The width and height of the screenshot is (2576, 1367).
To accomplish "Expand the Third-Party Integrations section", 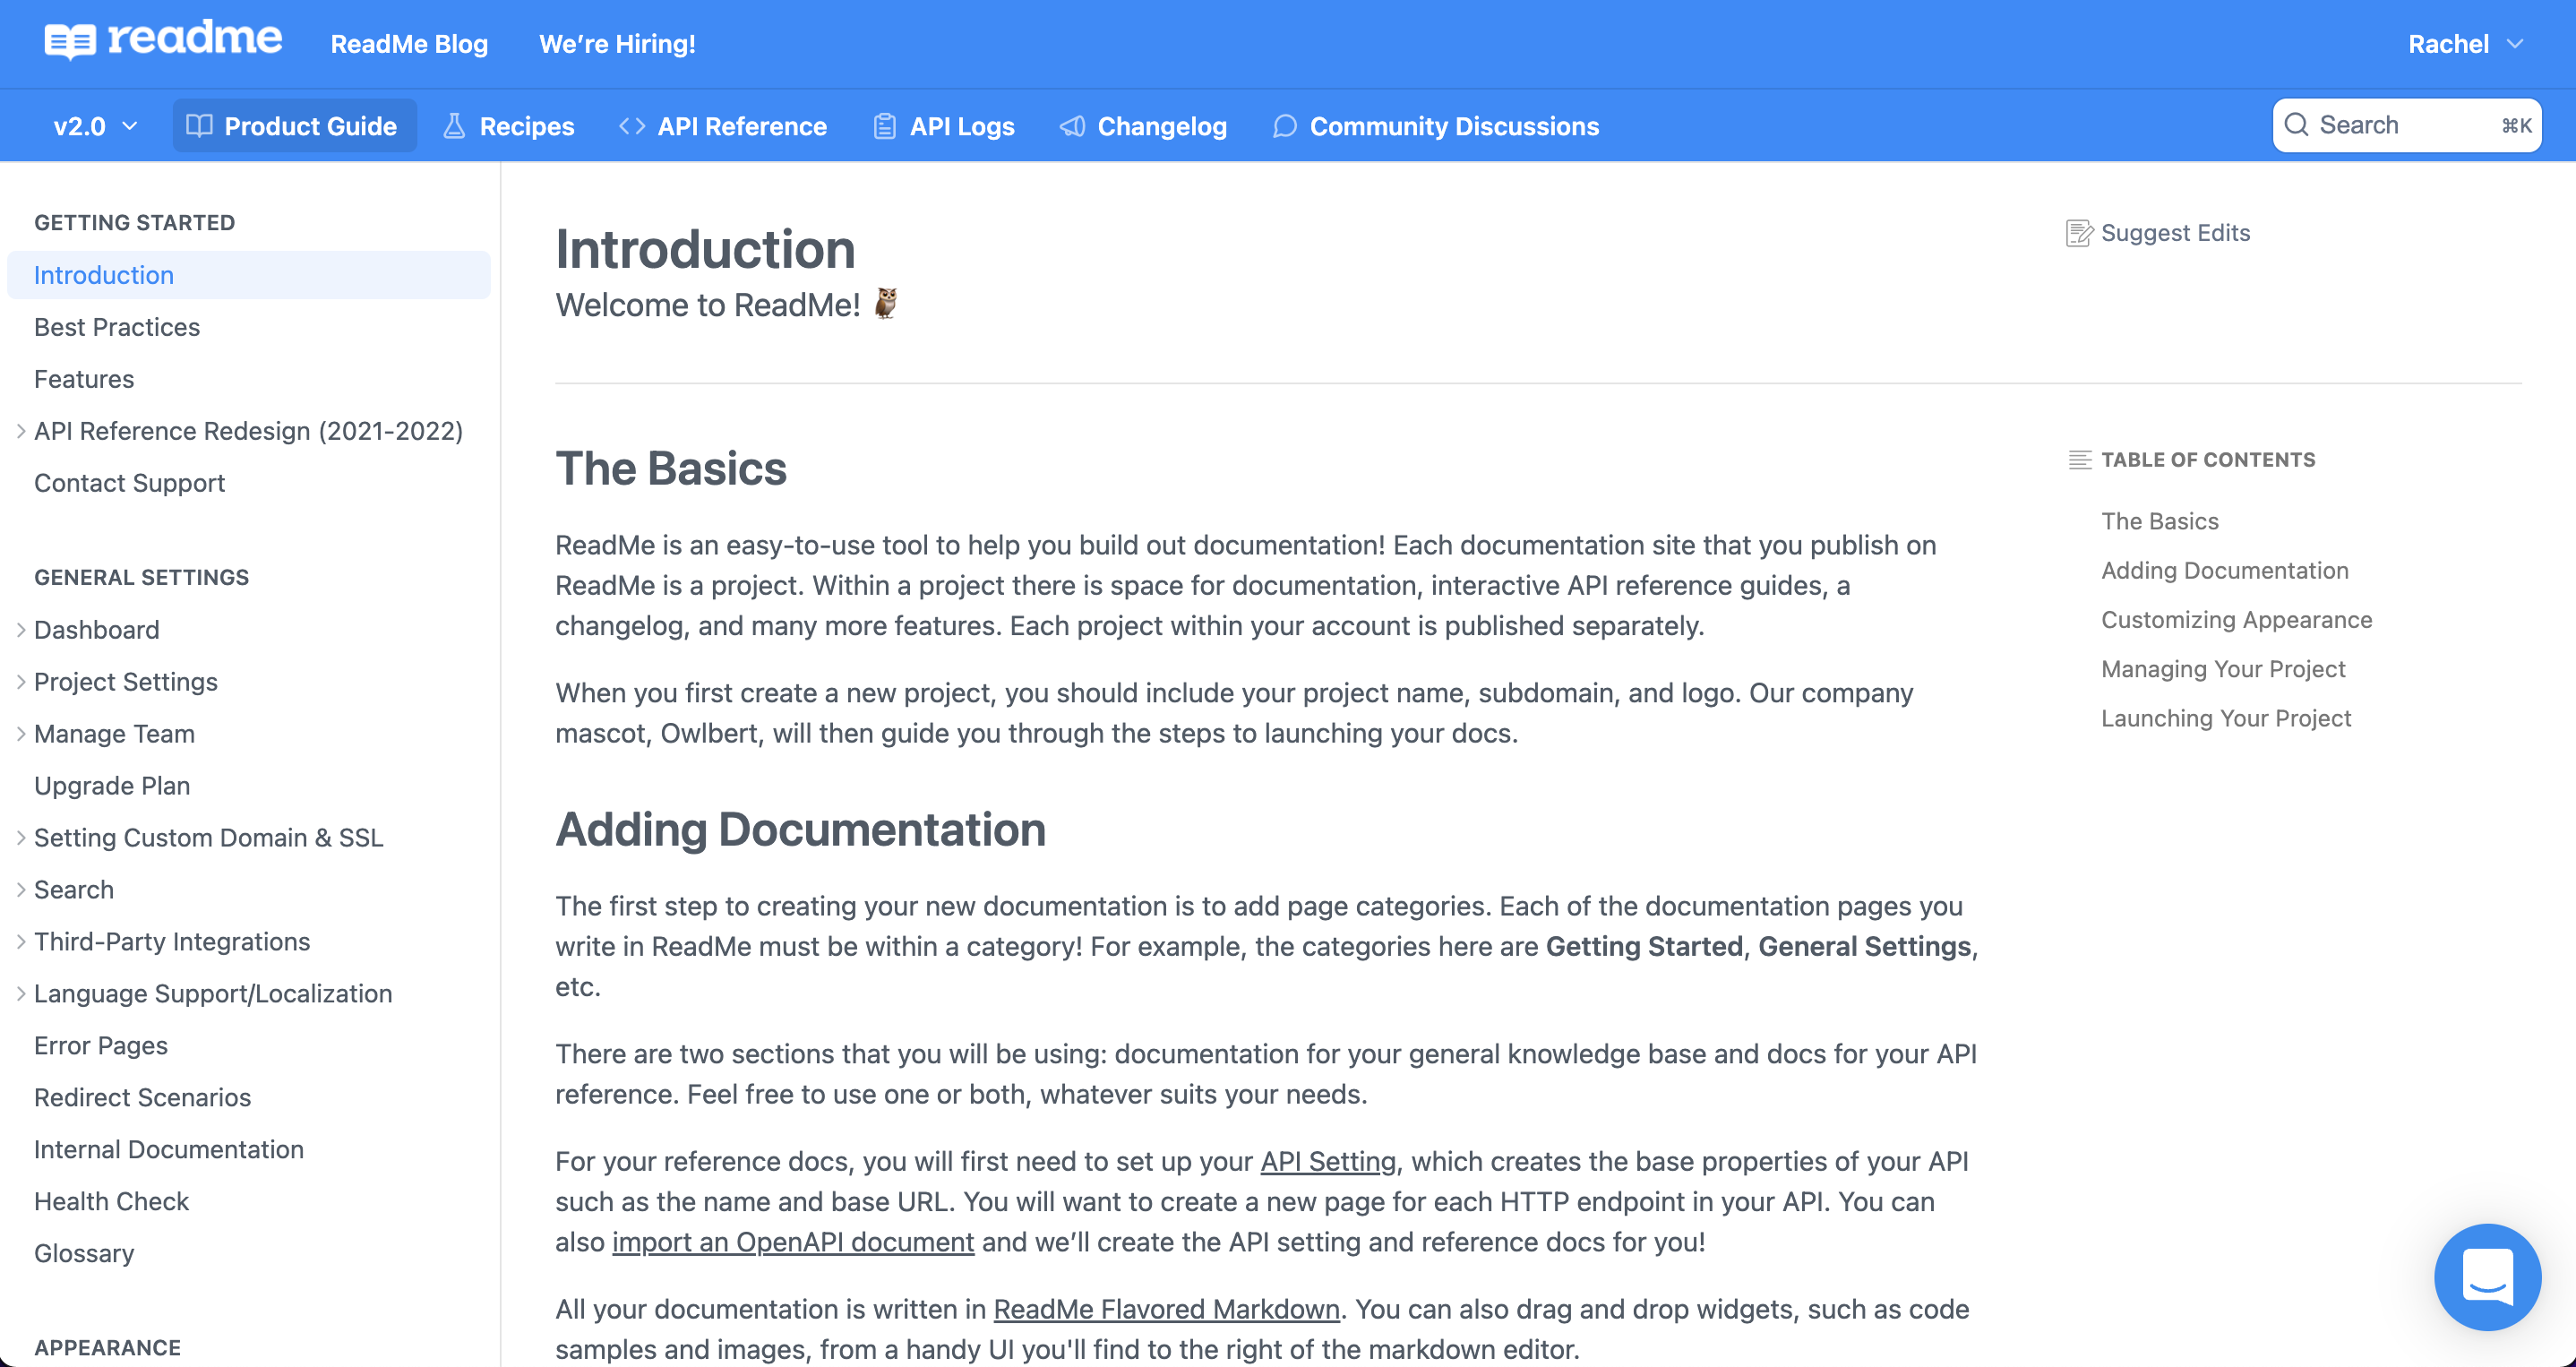I will (x=21, y=942).
